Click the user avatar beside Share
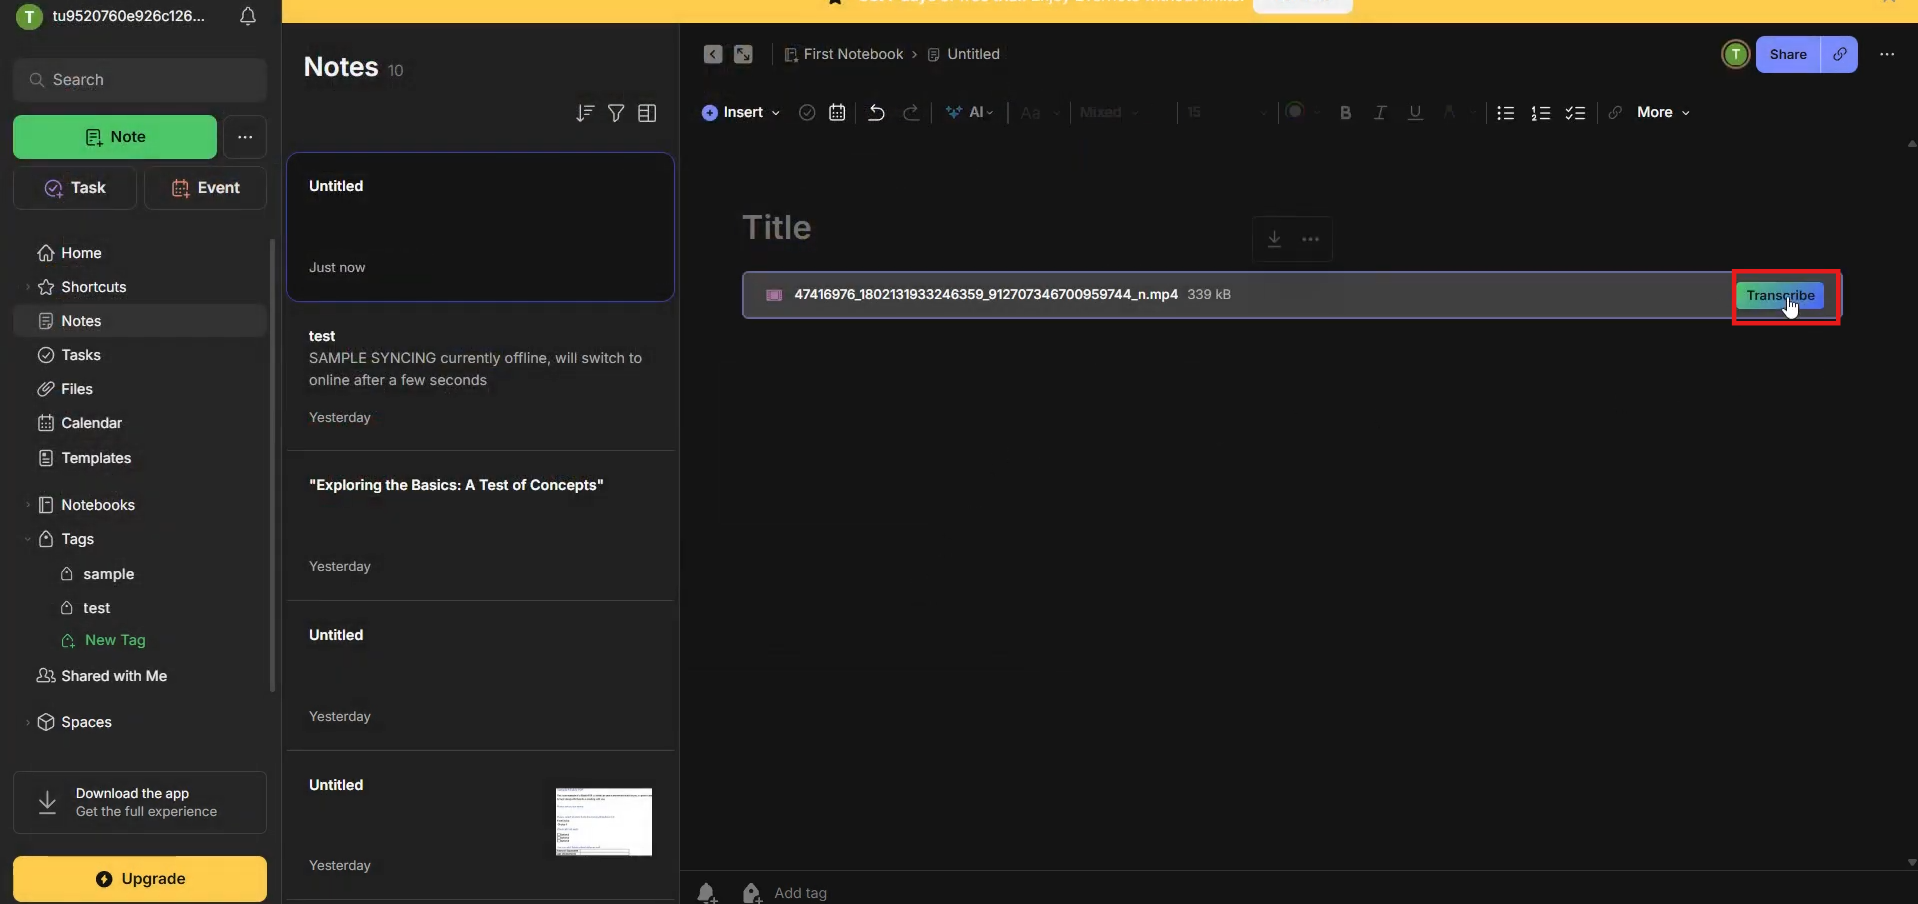The image size is (1918, 904). (1735, 54)
